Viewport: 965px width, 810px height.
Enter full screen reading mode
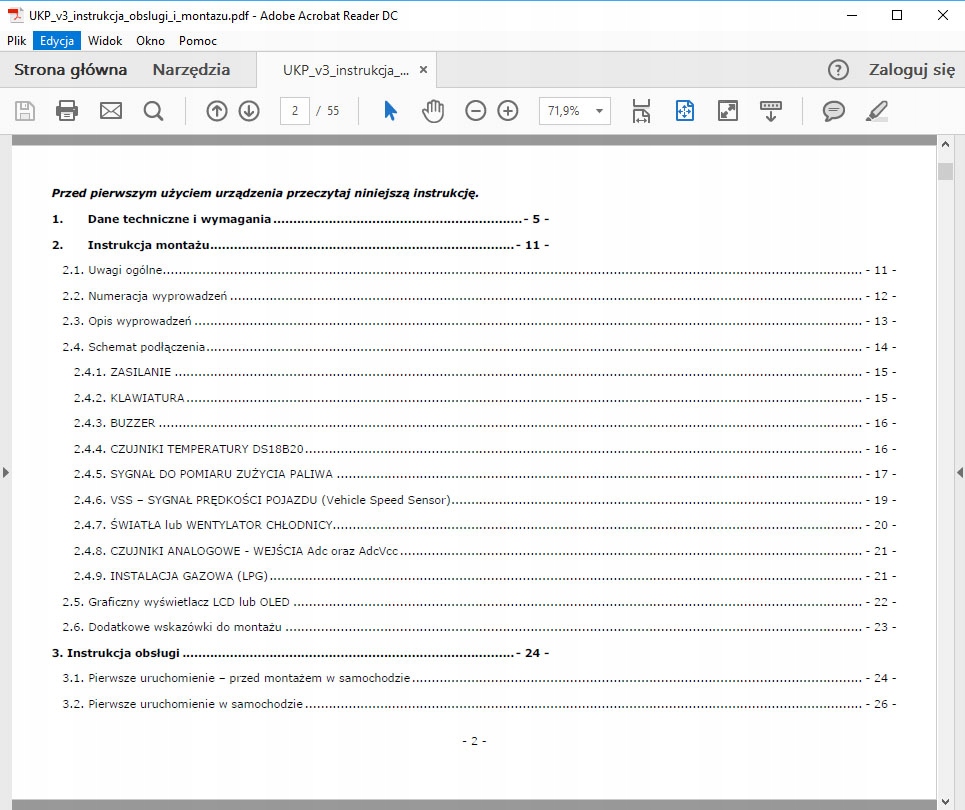(x=728, y=111)
